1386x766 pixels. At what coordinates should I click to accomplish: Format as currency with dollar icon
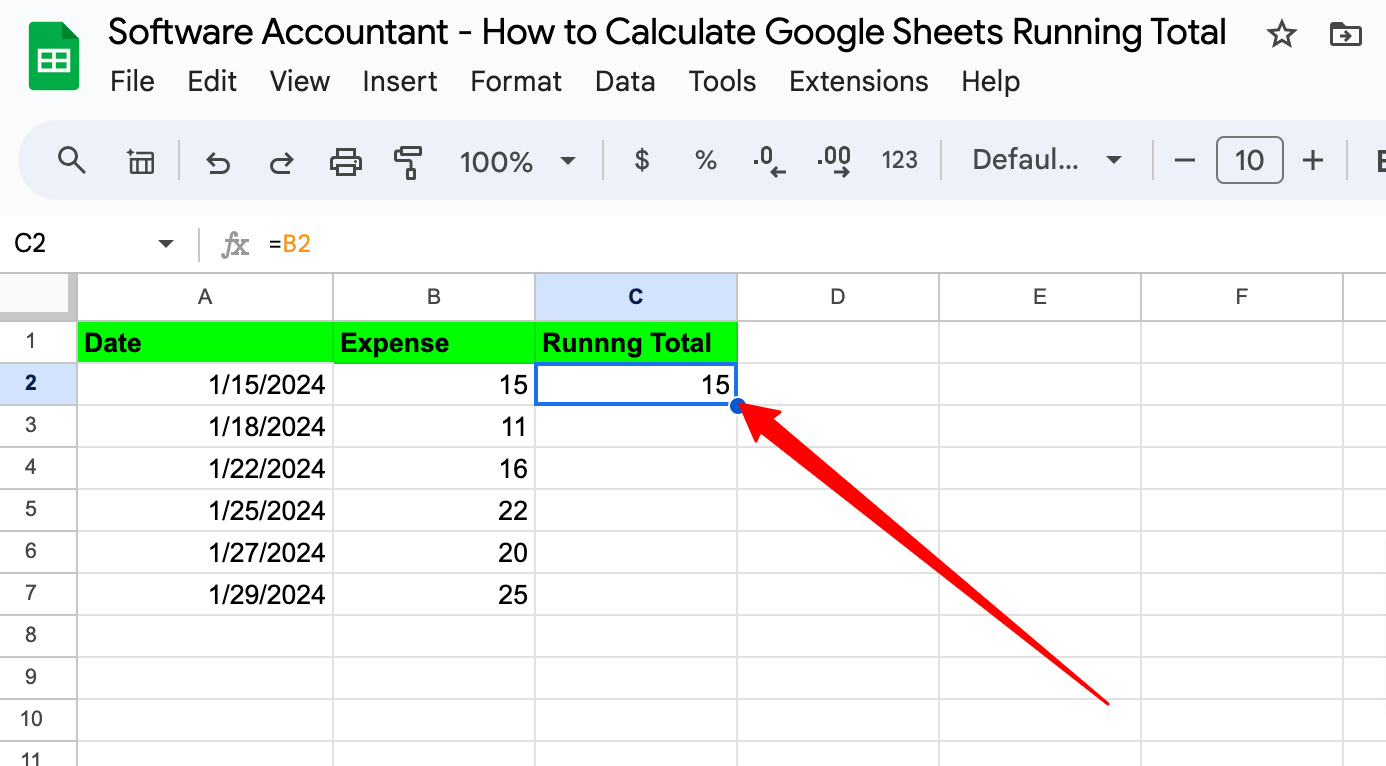pyautogui.click(x=642, y=160)
